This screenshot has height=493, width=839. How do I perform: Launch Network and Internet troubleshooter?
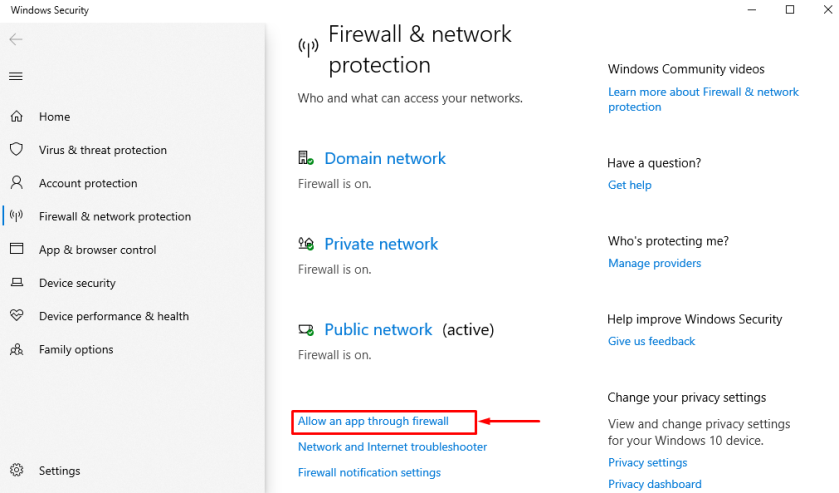(392, 447)
